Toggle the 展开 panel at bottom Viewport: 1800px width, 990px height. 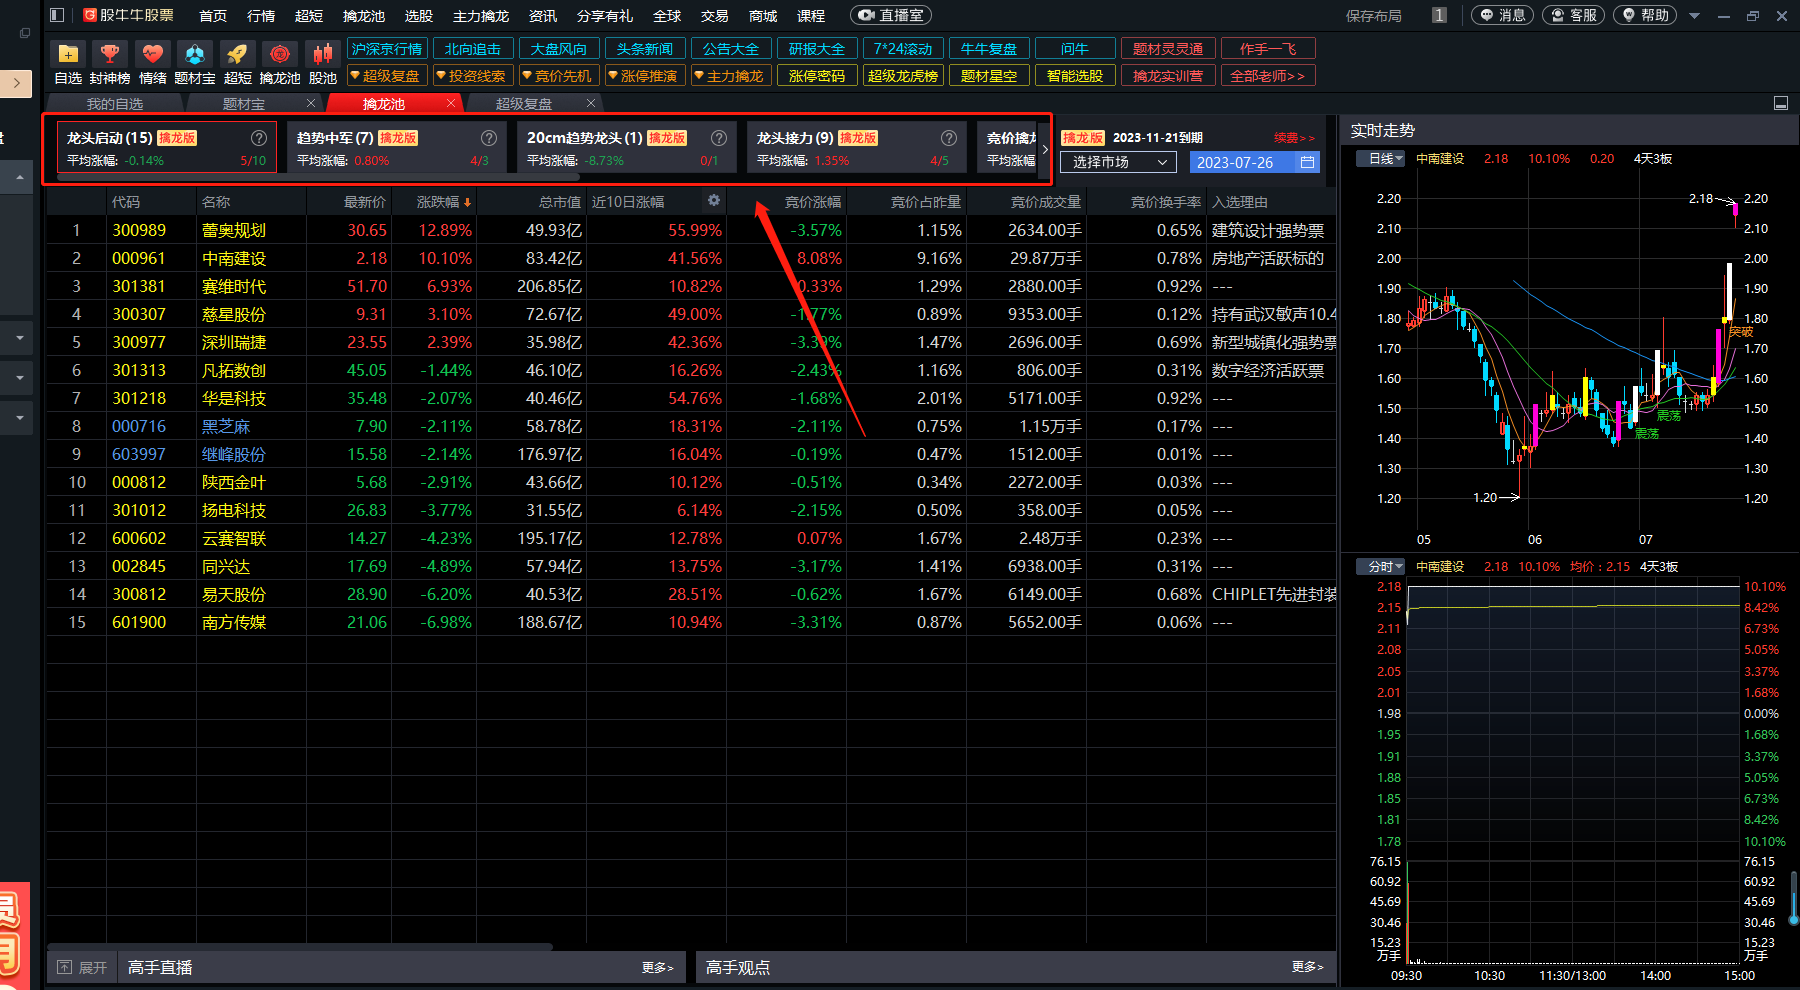(82, 967)
